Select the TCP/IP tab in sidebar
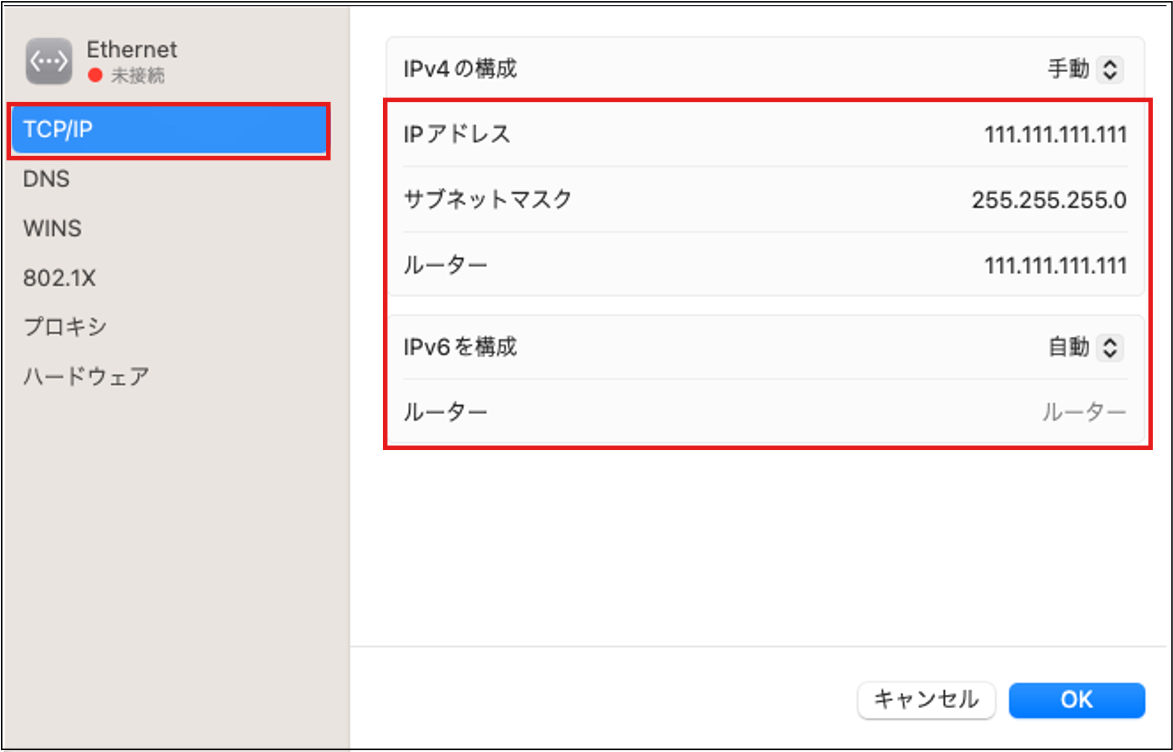This screenshot has height=752, width=1173. (169, 129)
